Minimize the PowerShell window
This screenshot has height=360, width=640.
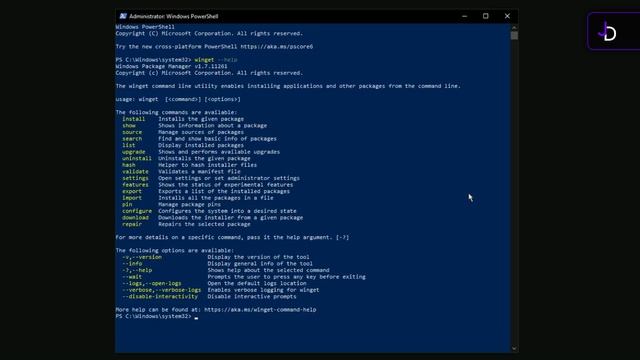[x=464, y=16]
